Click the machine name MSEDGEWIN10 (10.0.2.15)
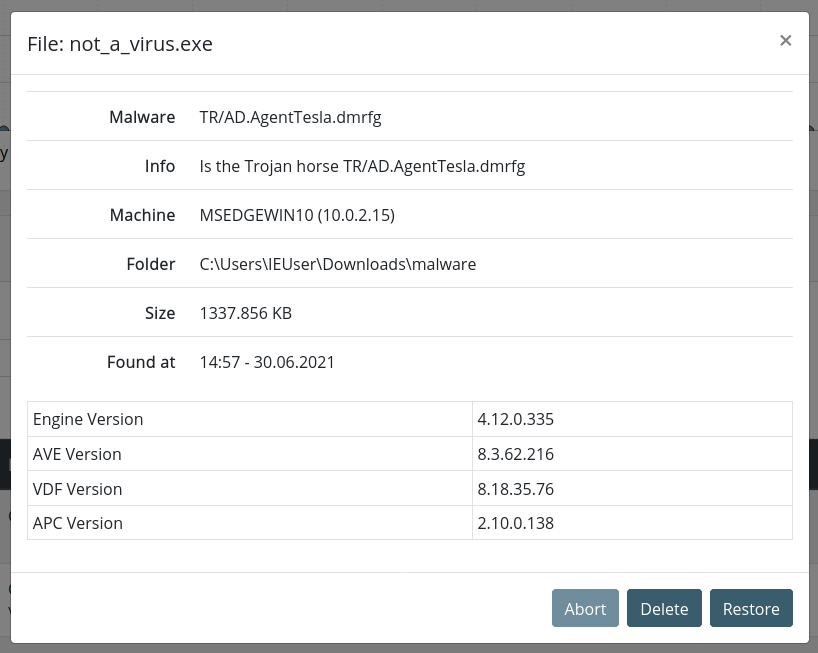818x653 pixels. pyautogui.click(x=297, y=215)
